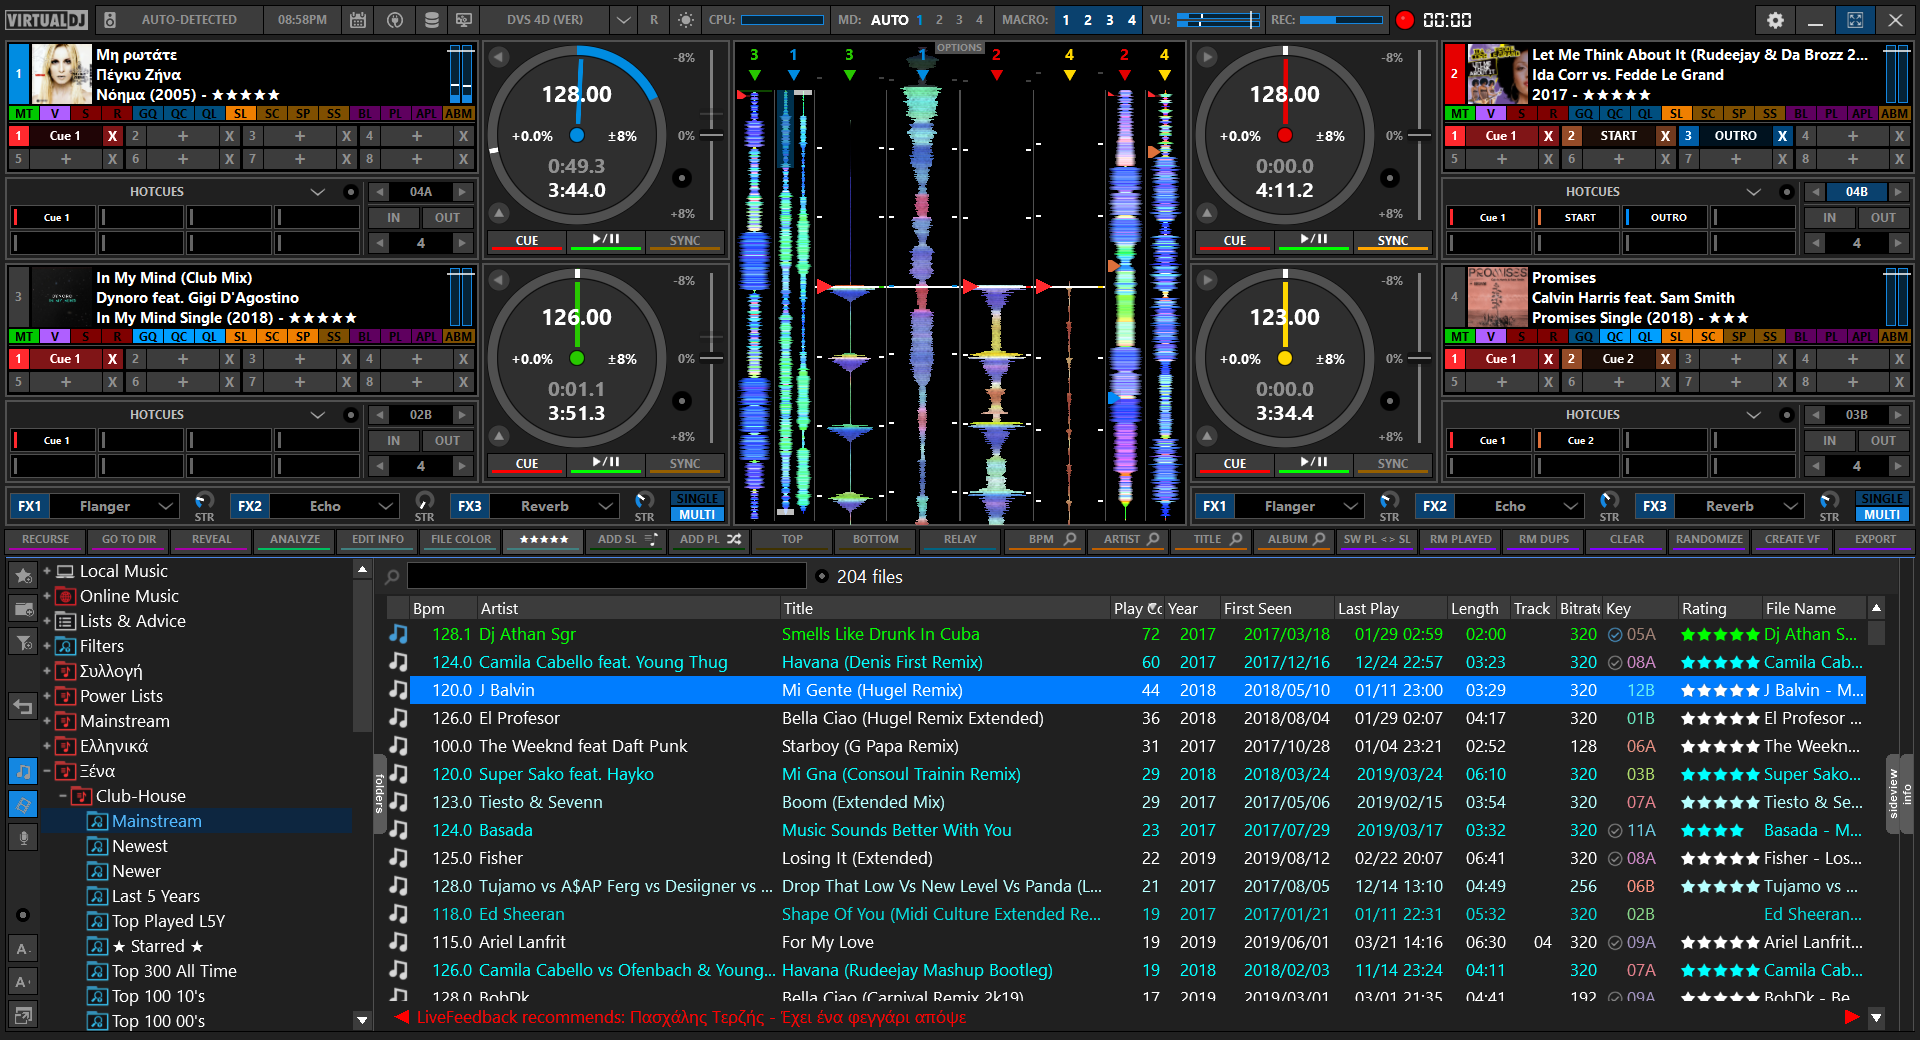Click the RANDOMIZE button

[x=1709, y=539]
